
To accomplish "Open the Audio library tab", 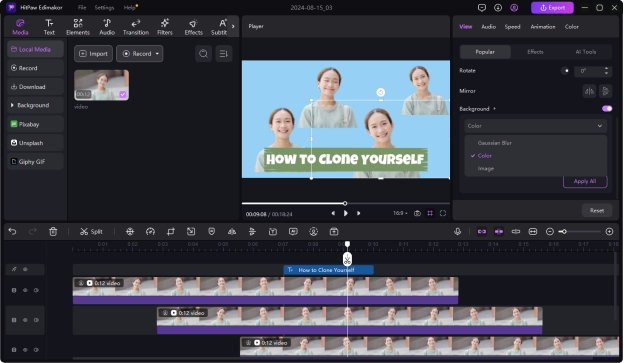I will pyautogui.click(x=107, y=27).
